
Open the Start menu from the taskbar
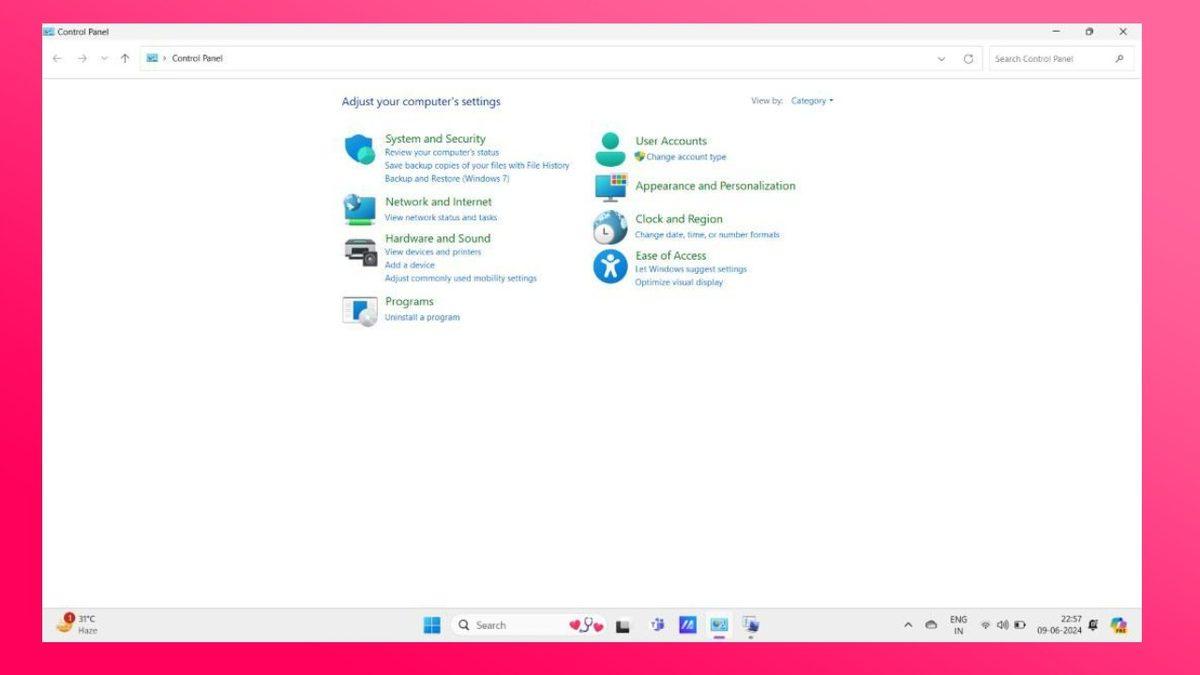[431, 624]
